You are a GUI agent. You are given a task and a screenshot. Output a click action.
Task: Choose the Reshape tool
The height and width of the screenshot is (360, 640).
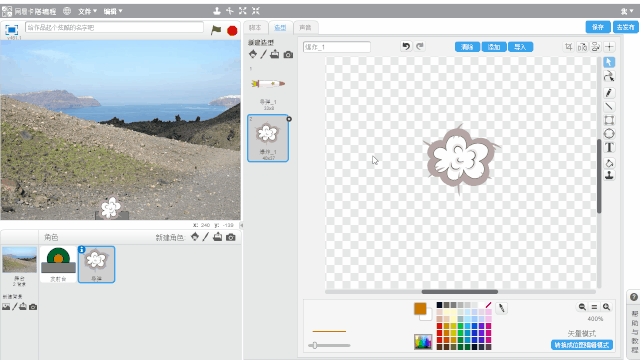click(x=609, y=76)
